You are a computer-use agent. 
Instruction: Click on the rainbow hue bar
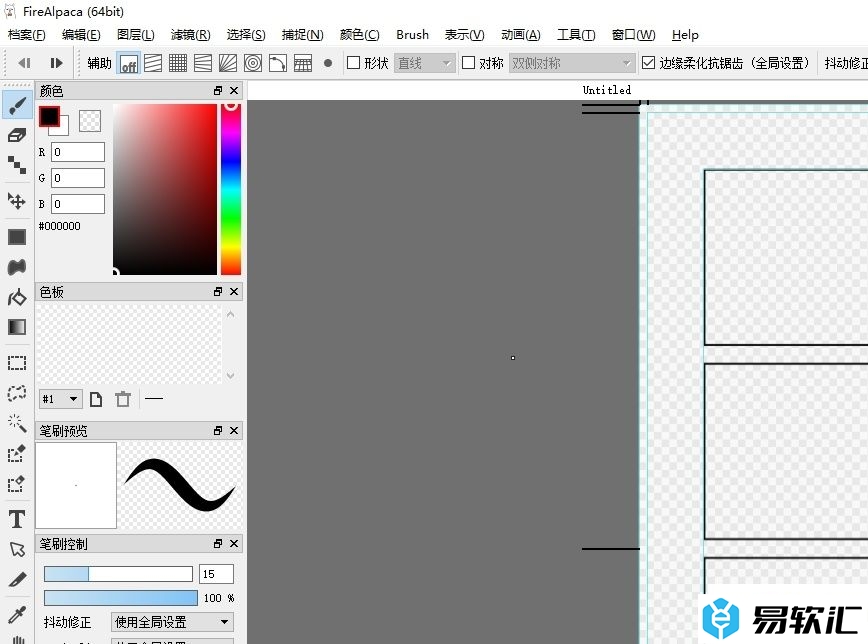pyautogui.click(x=231, y=189)
